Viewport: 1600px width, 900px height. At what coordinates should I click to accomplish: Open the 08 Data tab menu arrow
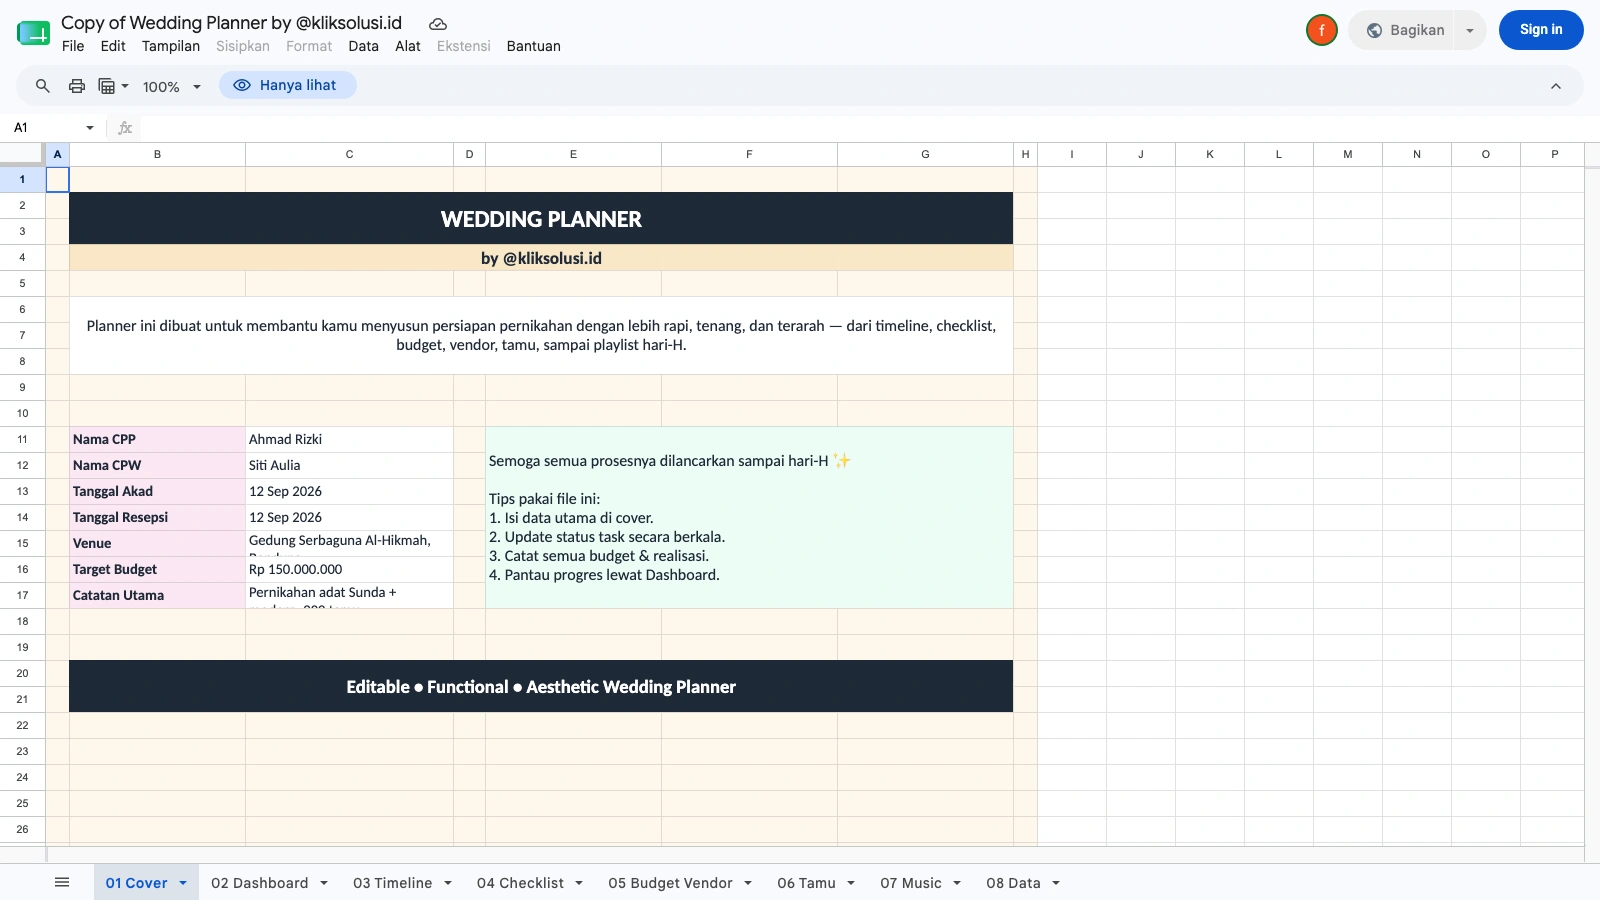pos(1056,883)
